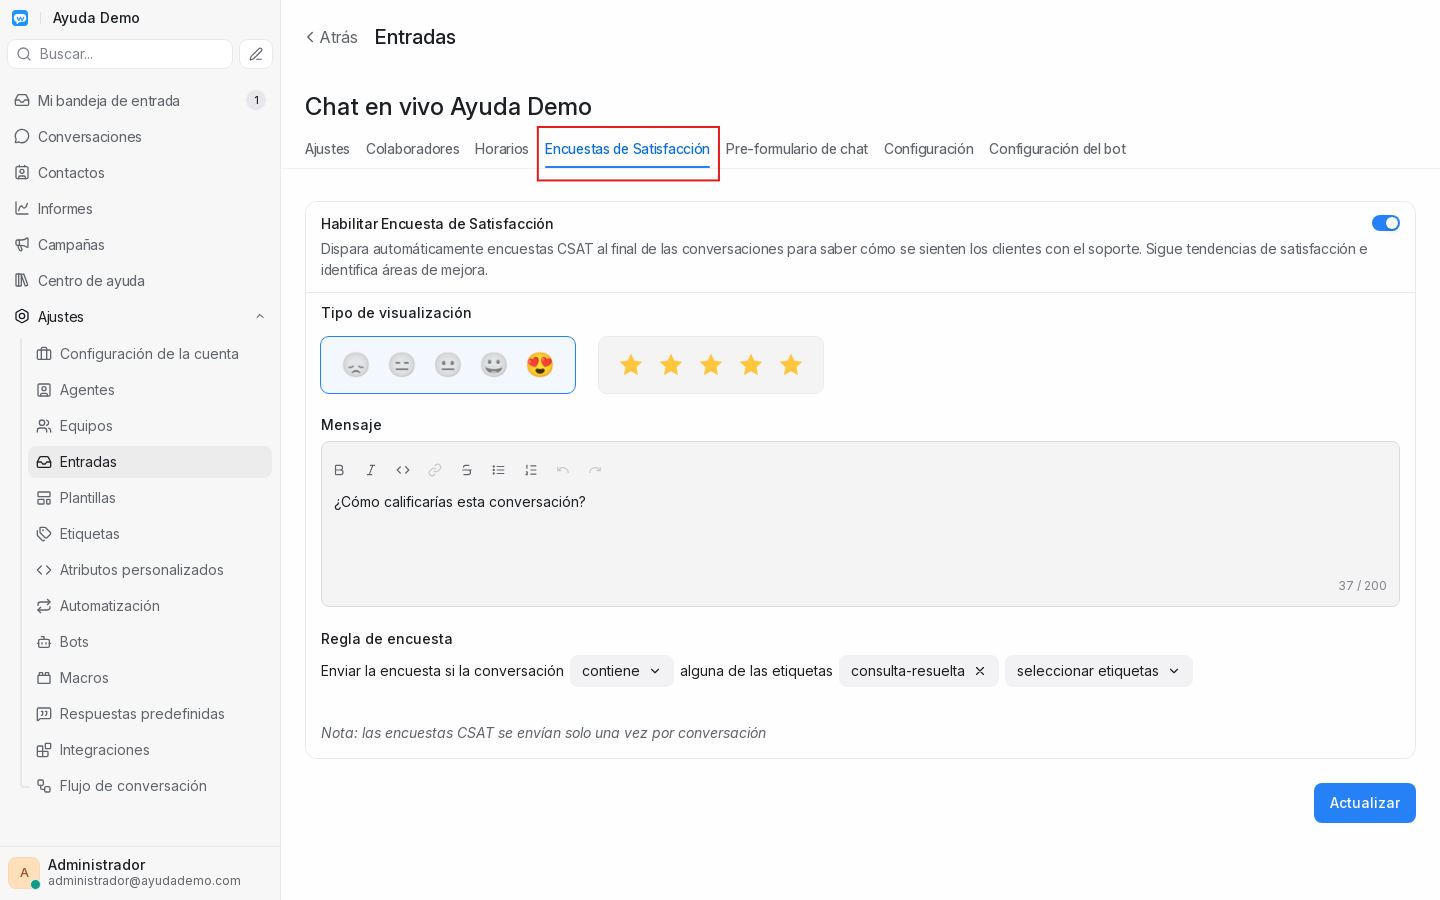
Task: Select the neutral emoji face
Action: pos(448,365)
